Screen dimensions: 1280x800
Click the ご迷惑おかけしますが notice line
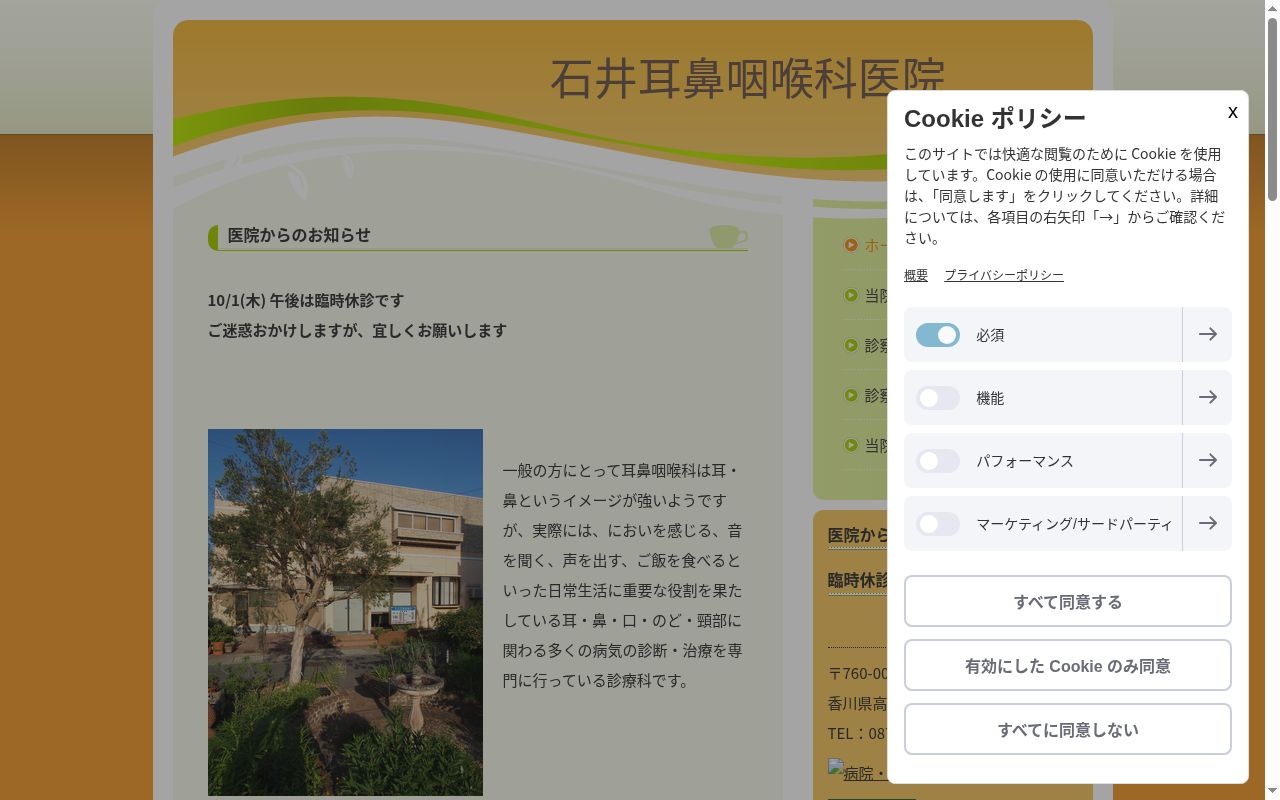357,330
